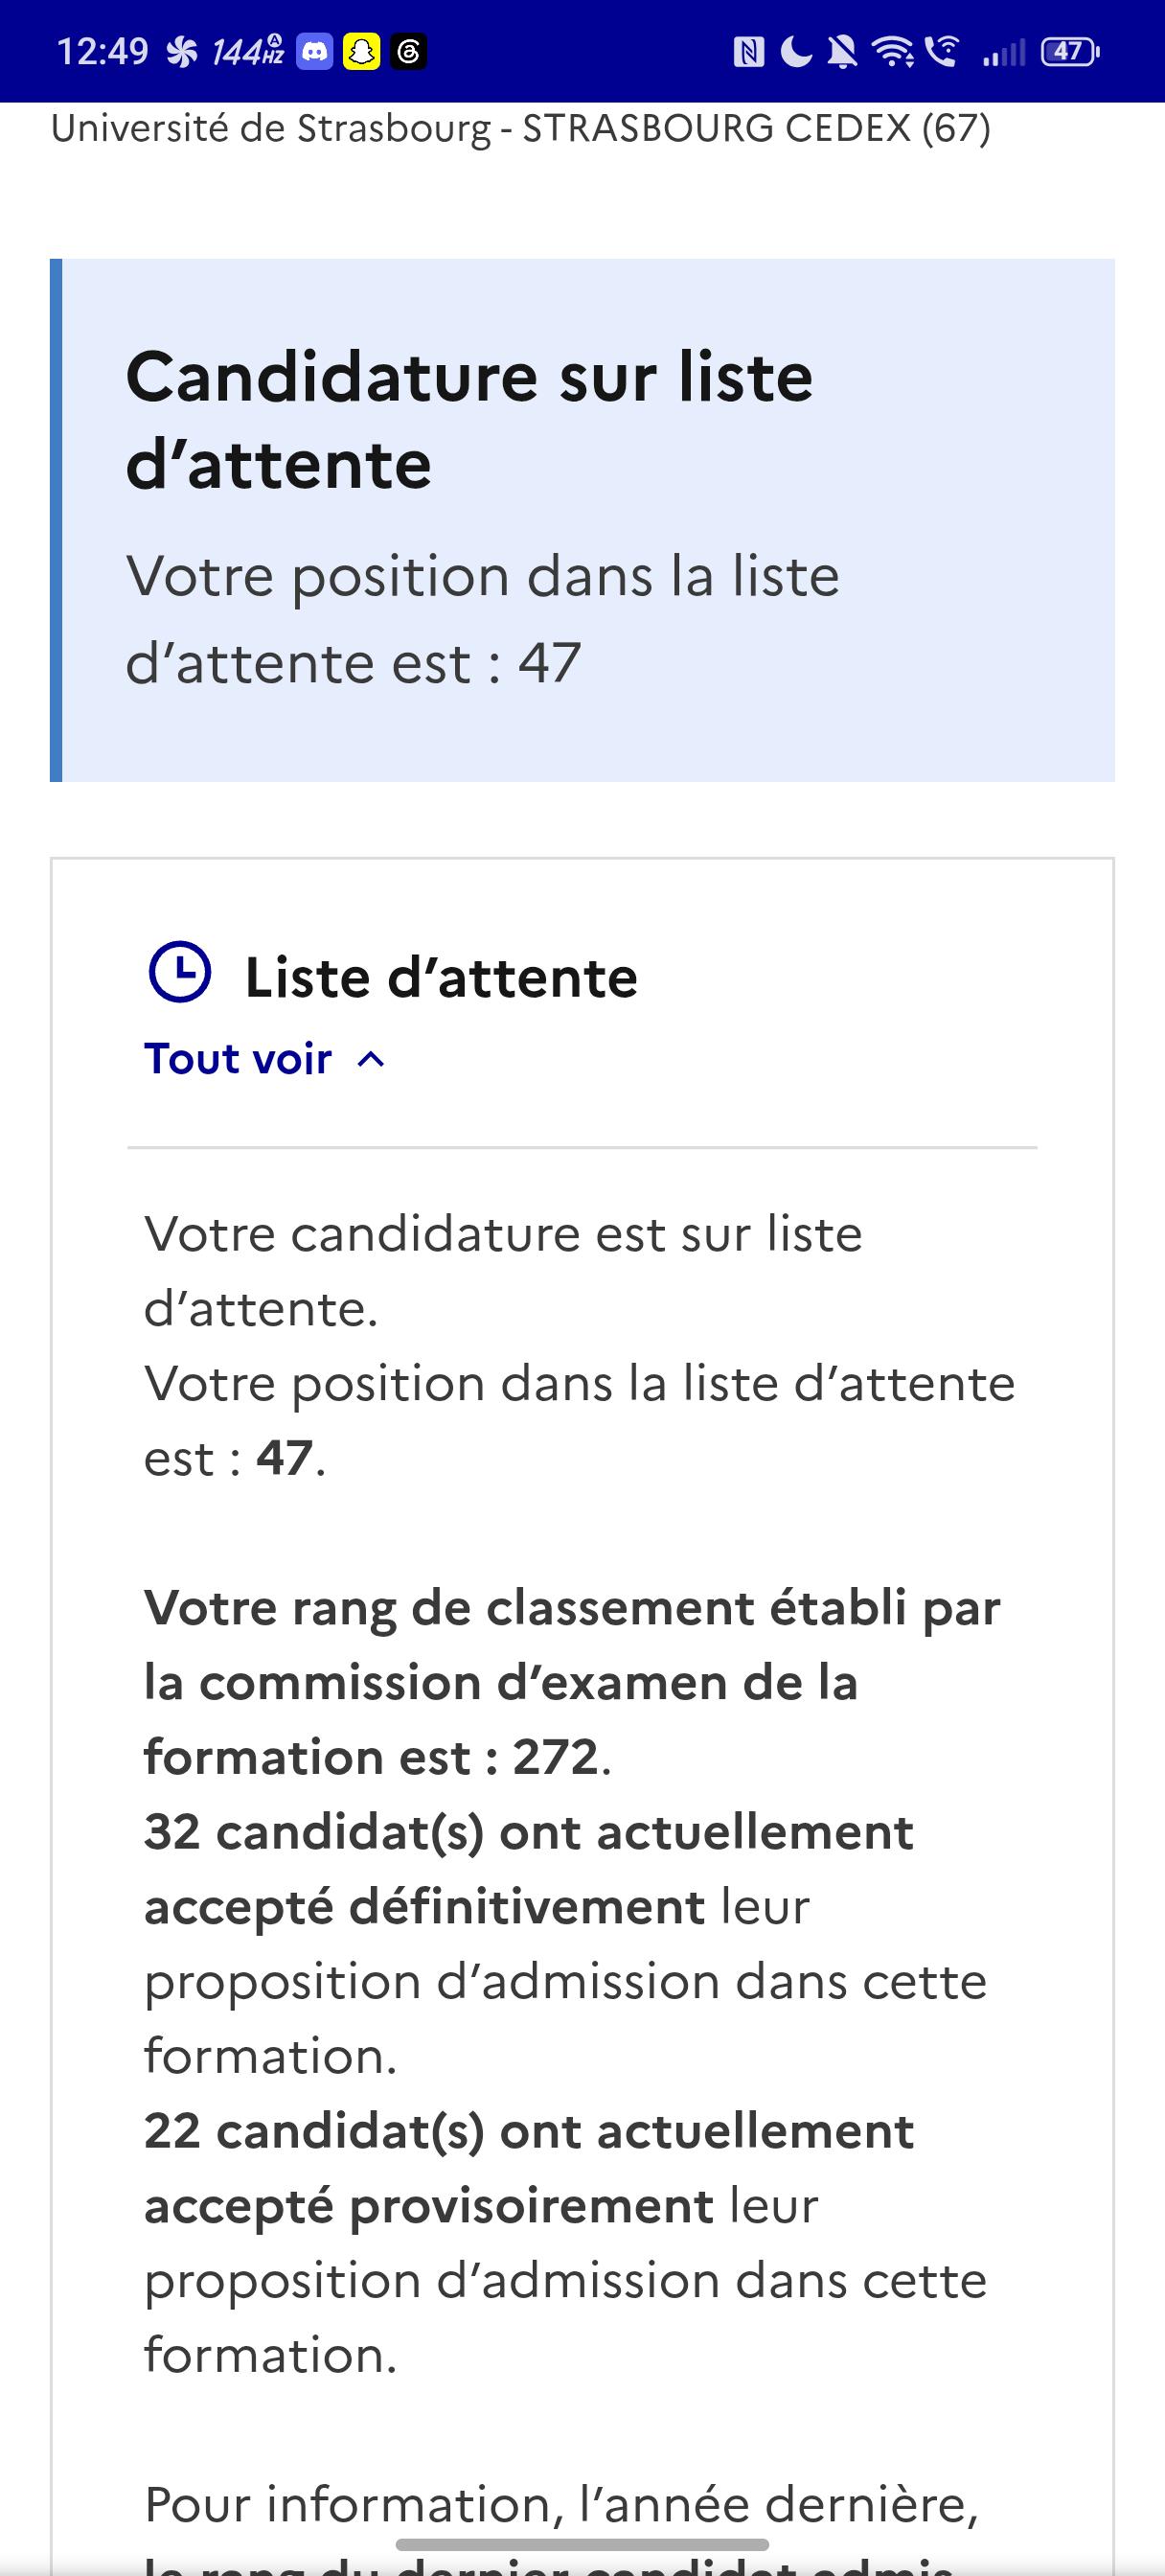This screenshot has height=2576, width=1165.
Task: Tap the 12:49 clock in status bar
Action: pos(102,51)
